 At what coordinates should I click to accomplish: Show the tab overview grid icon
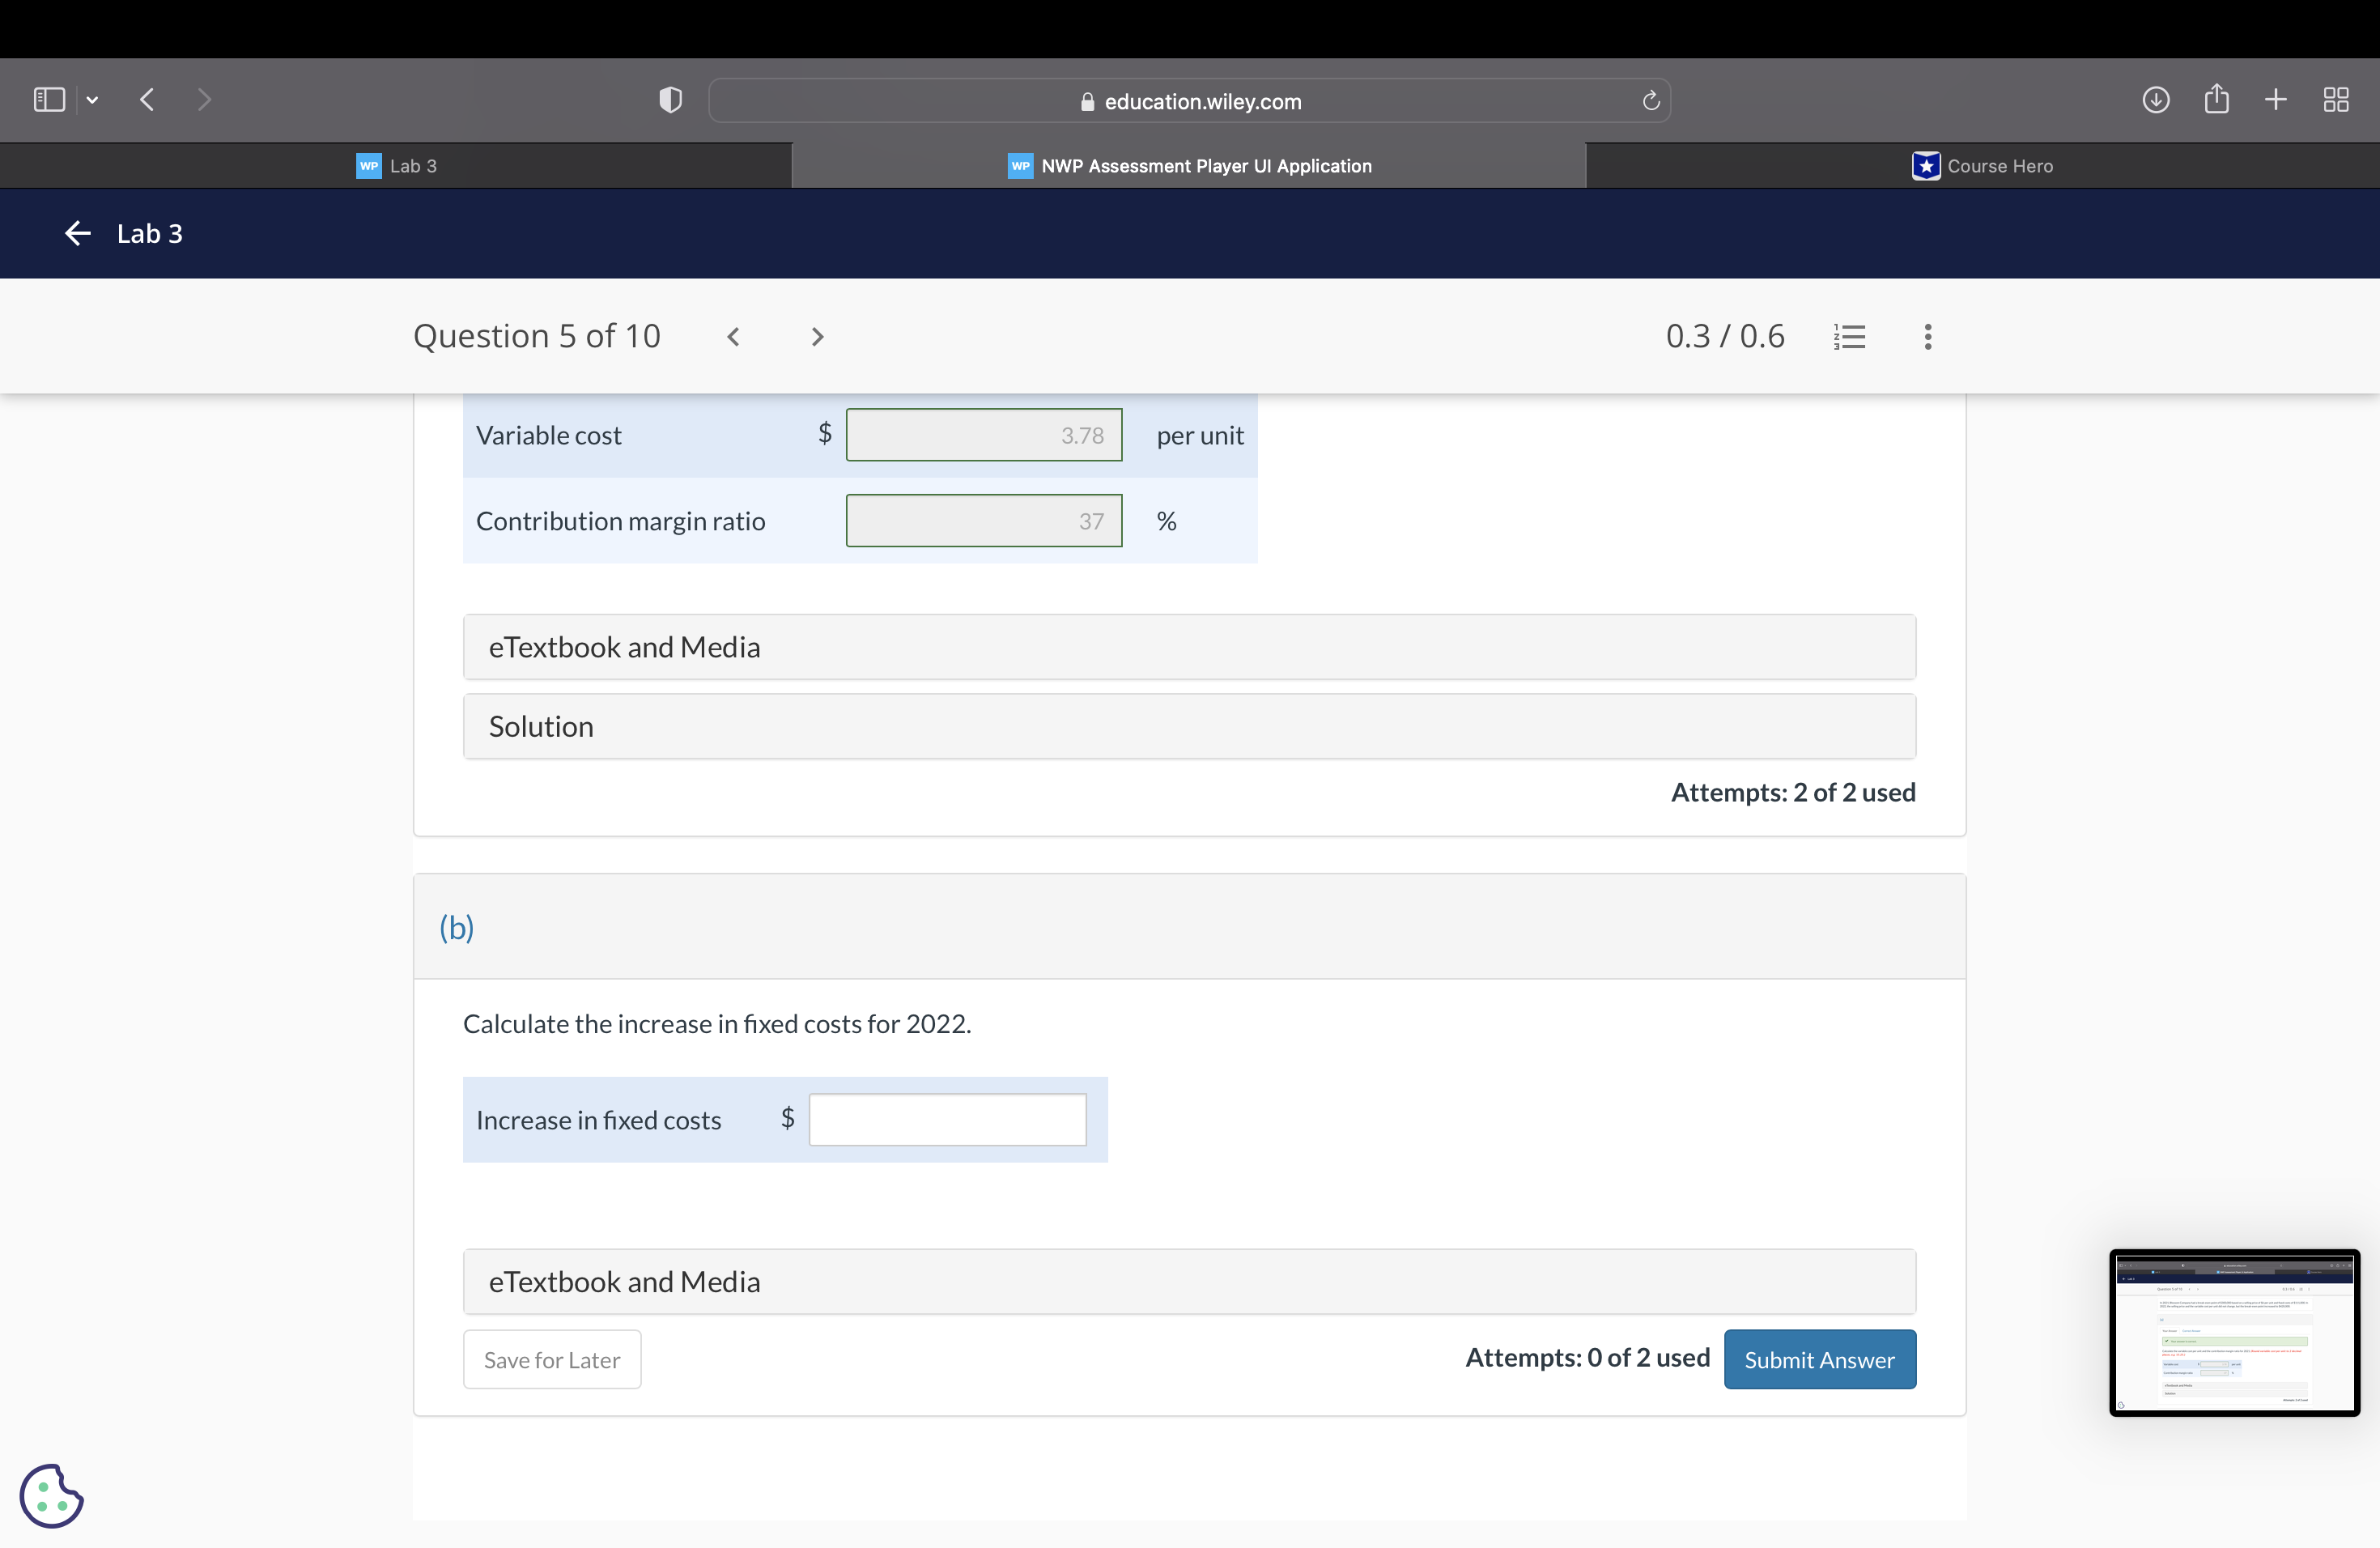(2335, 99)
